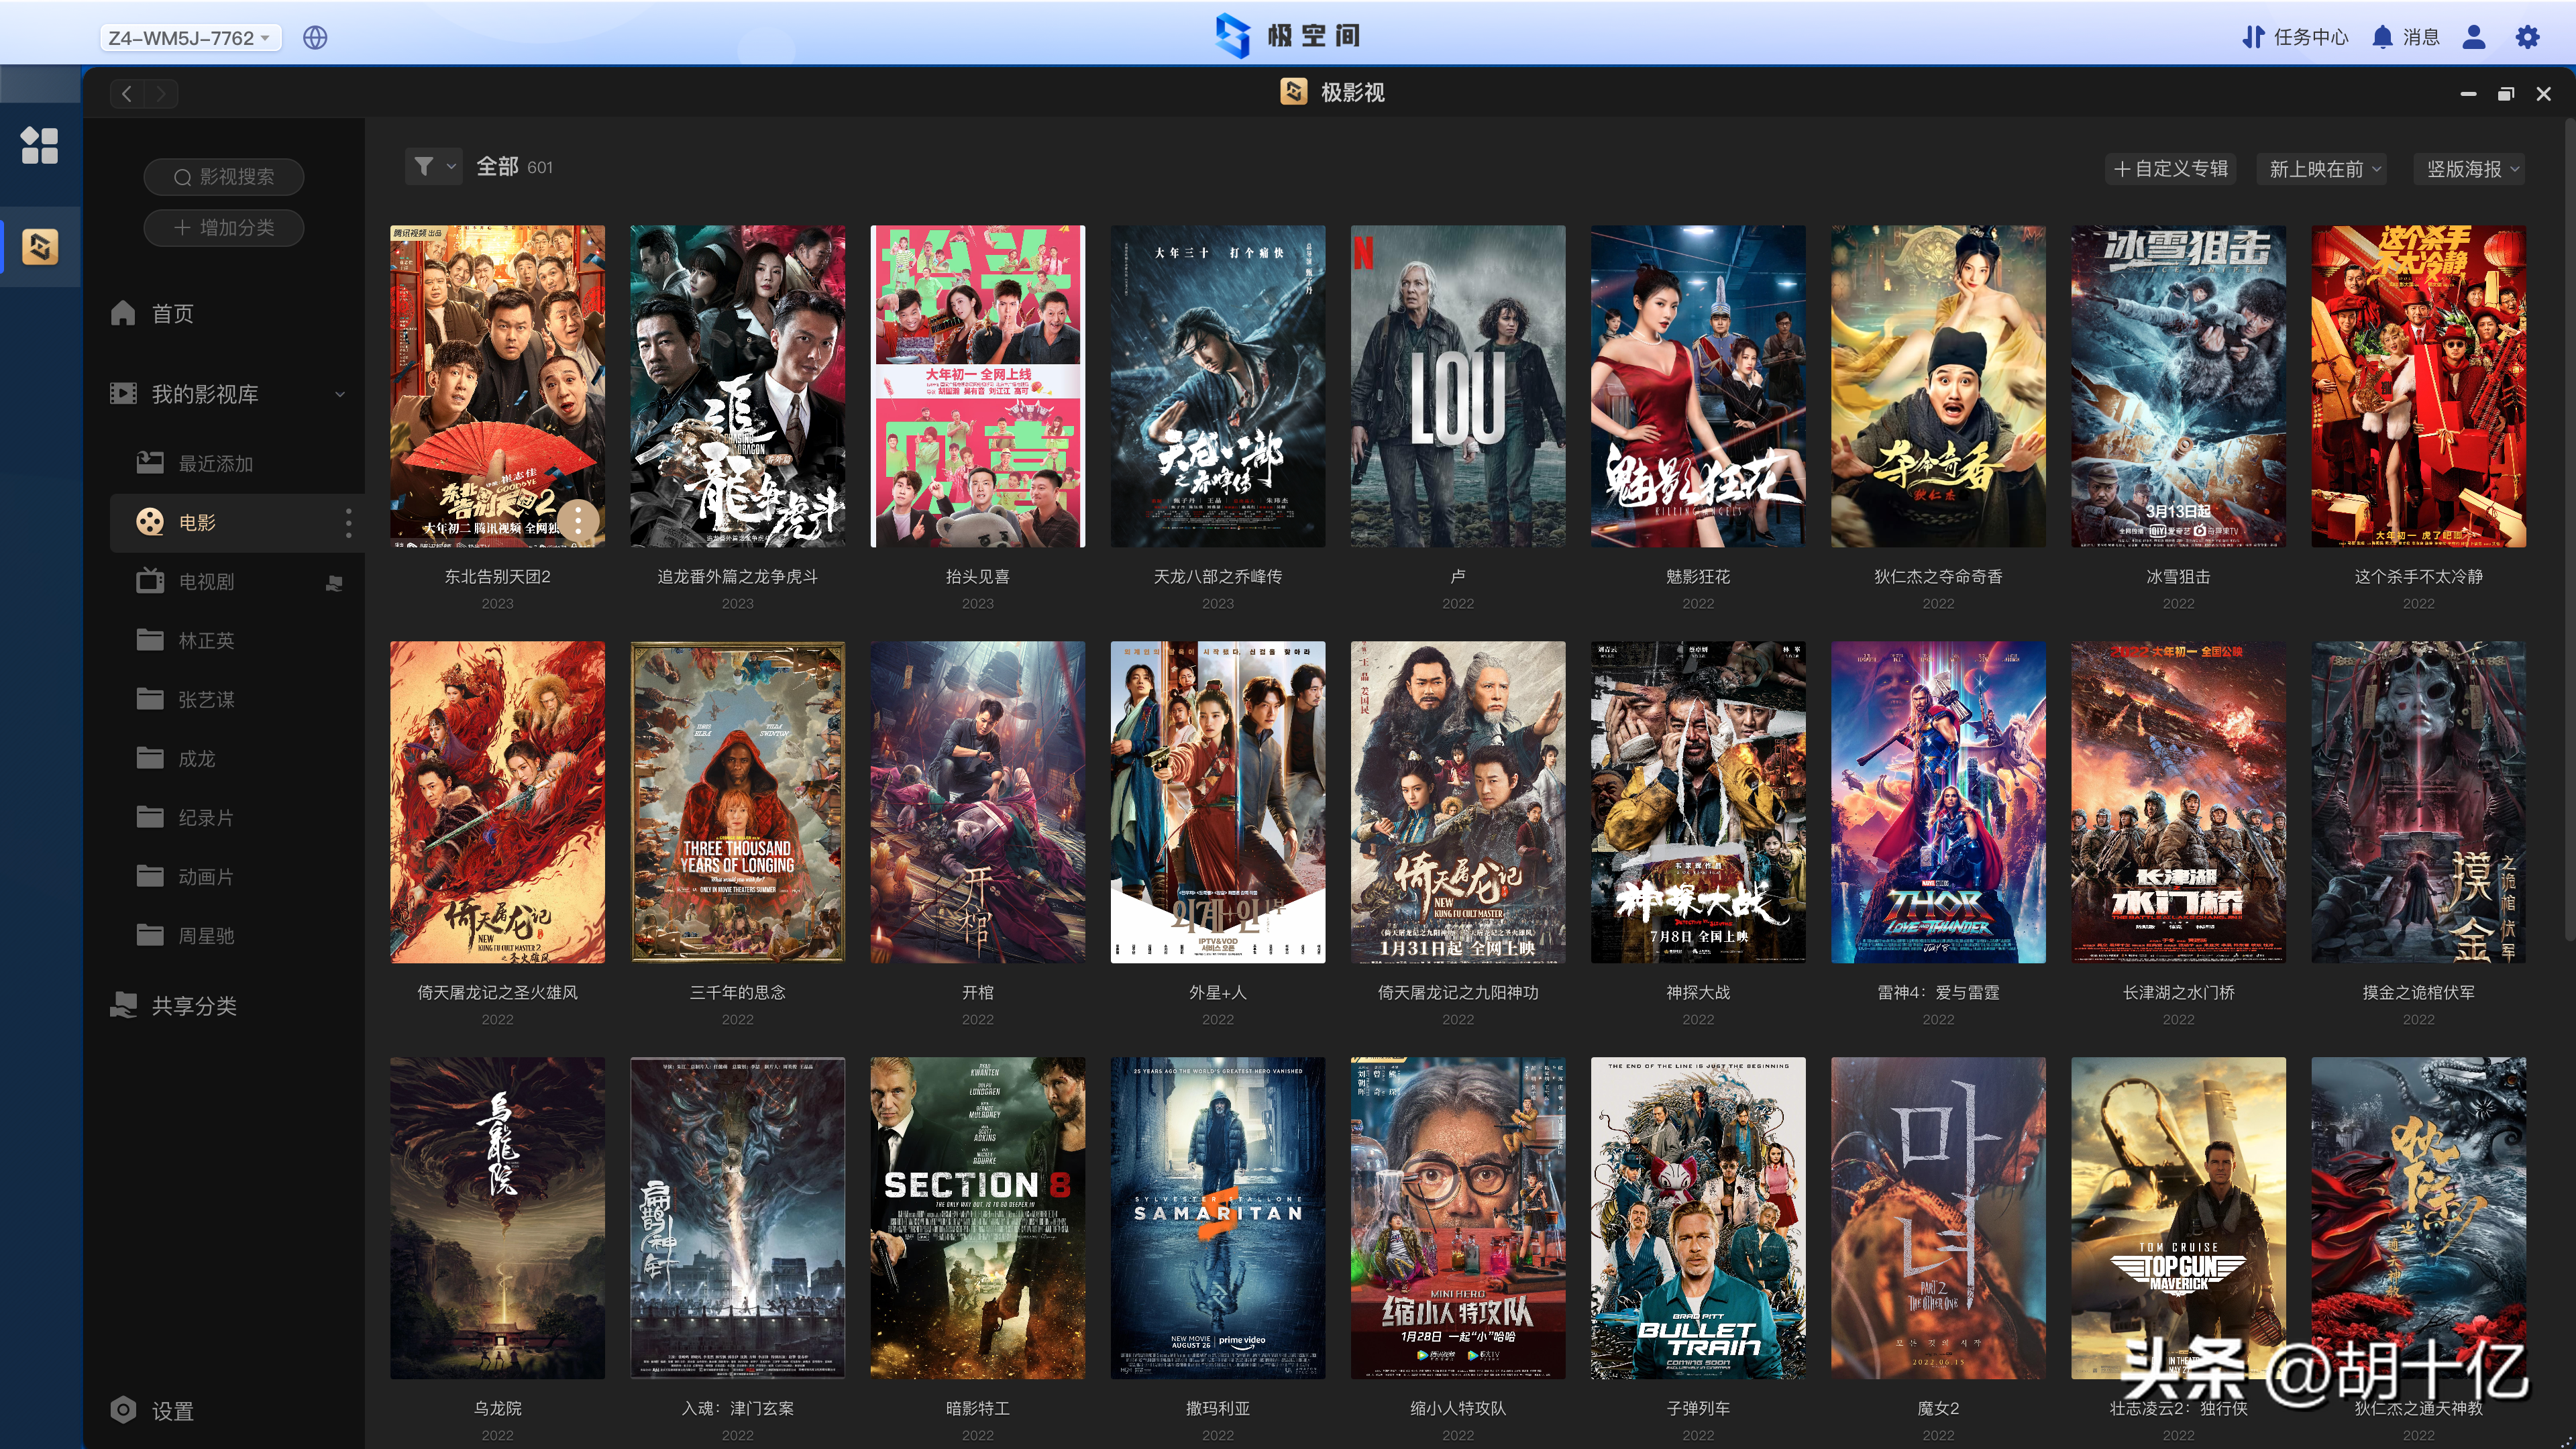
Task: Open 任务中心 task center
Action: pos(2295,37)
